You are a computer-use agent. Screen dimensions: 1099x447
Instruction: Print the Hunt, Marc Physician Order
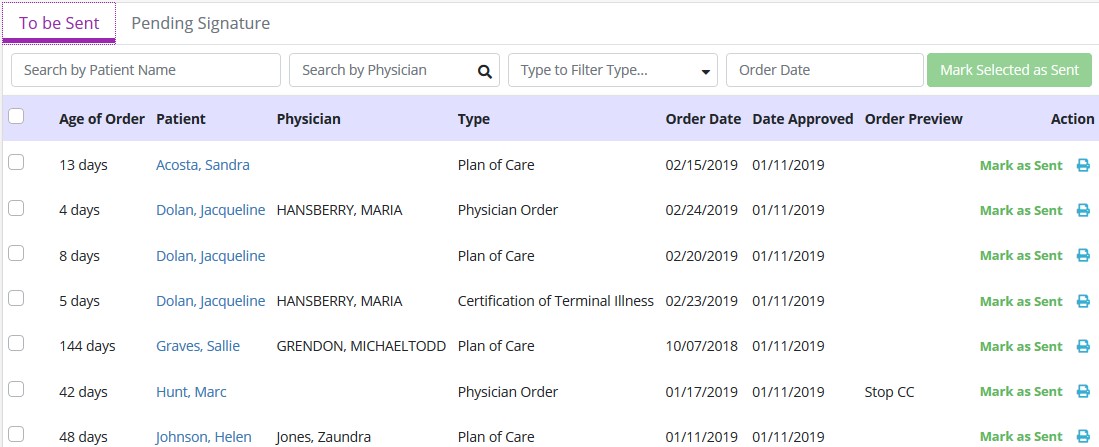[1083, 392]
